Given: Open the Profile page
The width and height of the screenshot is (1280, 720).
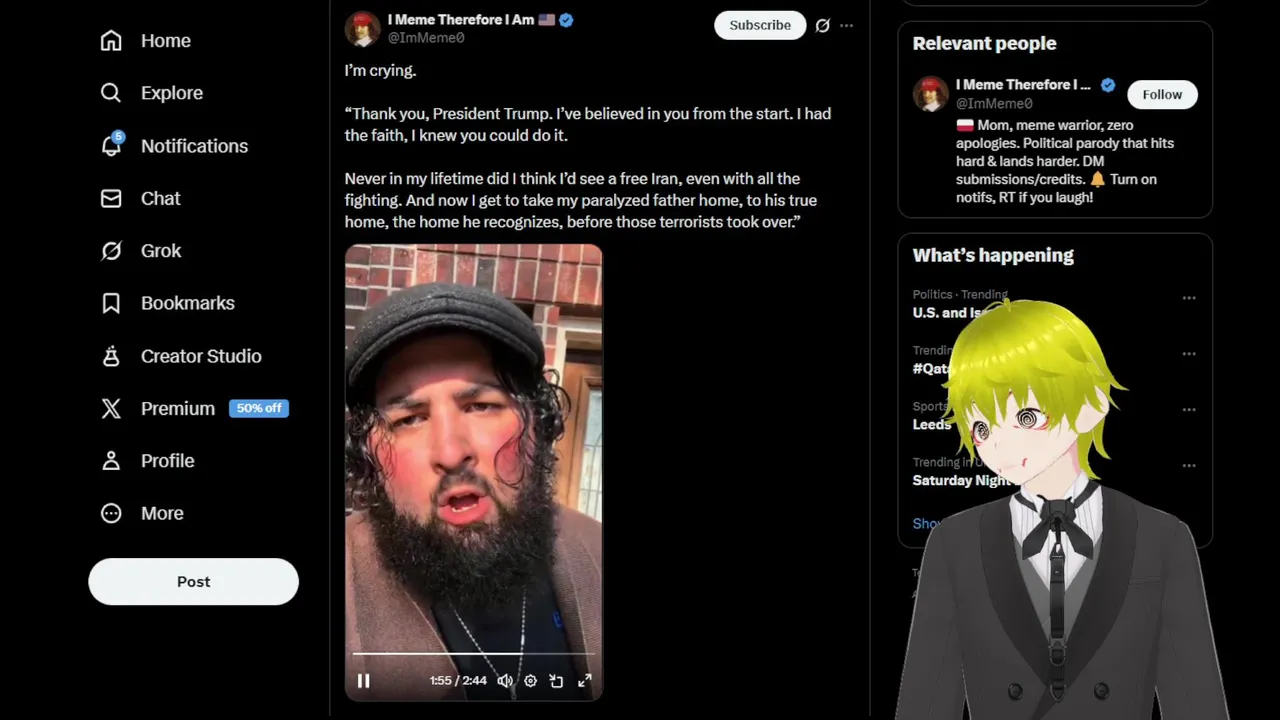Looking at the screenshot, I should [x=147, y=461].
